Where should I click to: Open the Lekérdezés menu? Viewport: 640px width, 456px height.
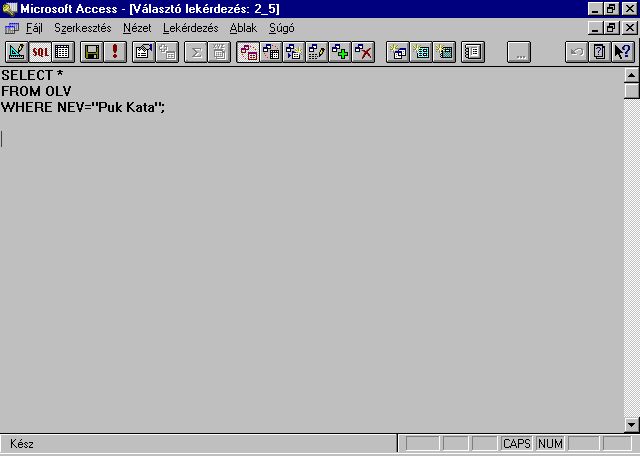[191, 28]
